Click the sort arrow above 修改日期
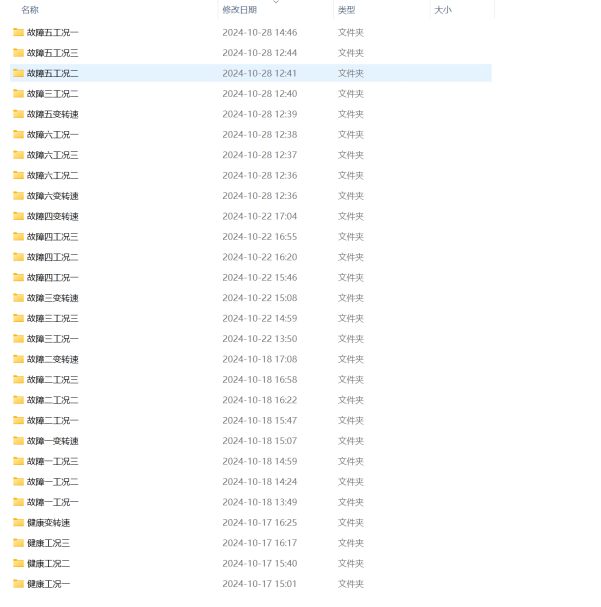Screen dimensions: 601x607 click(x=276, y=2)
